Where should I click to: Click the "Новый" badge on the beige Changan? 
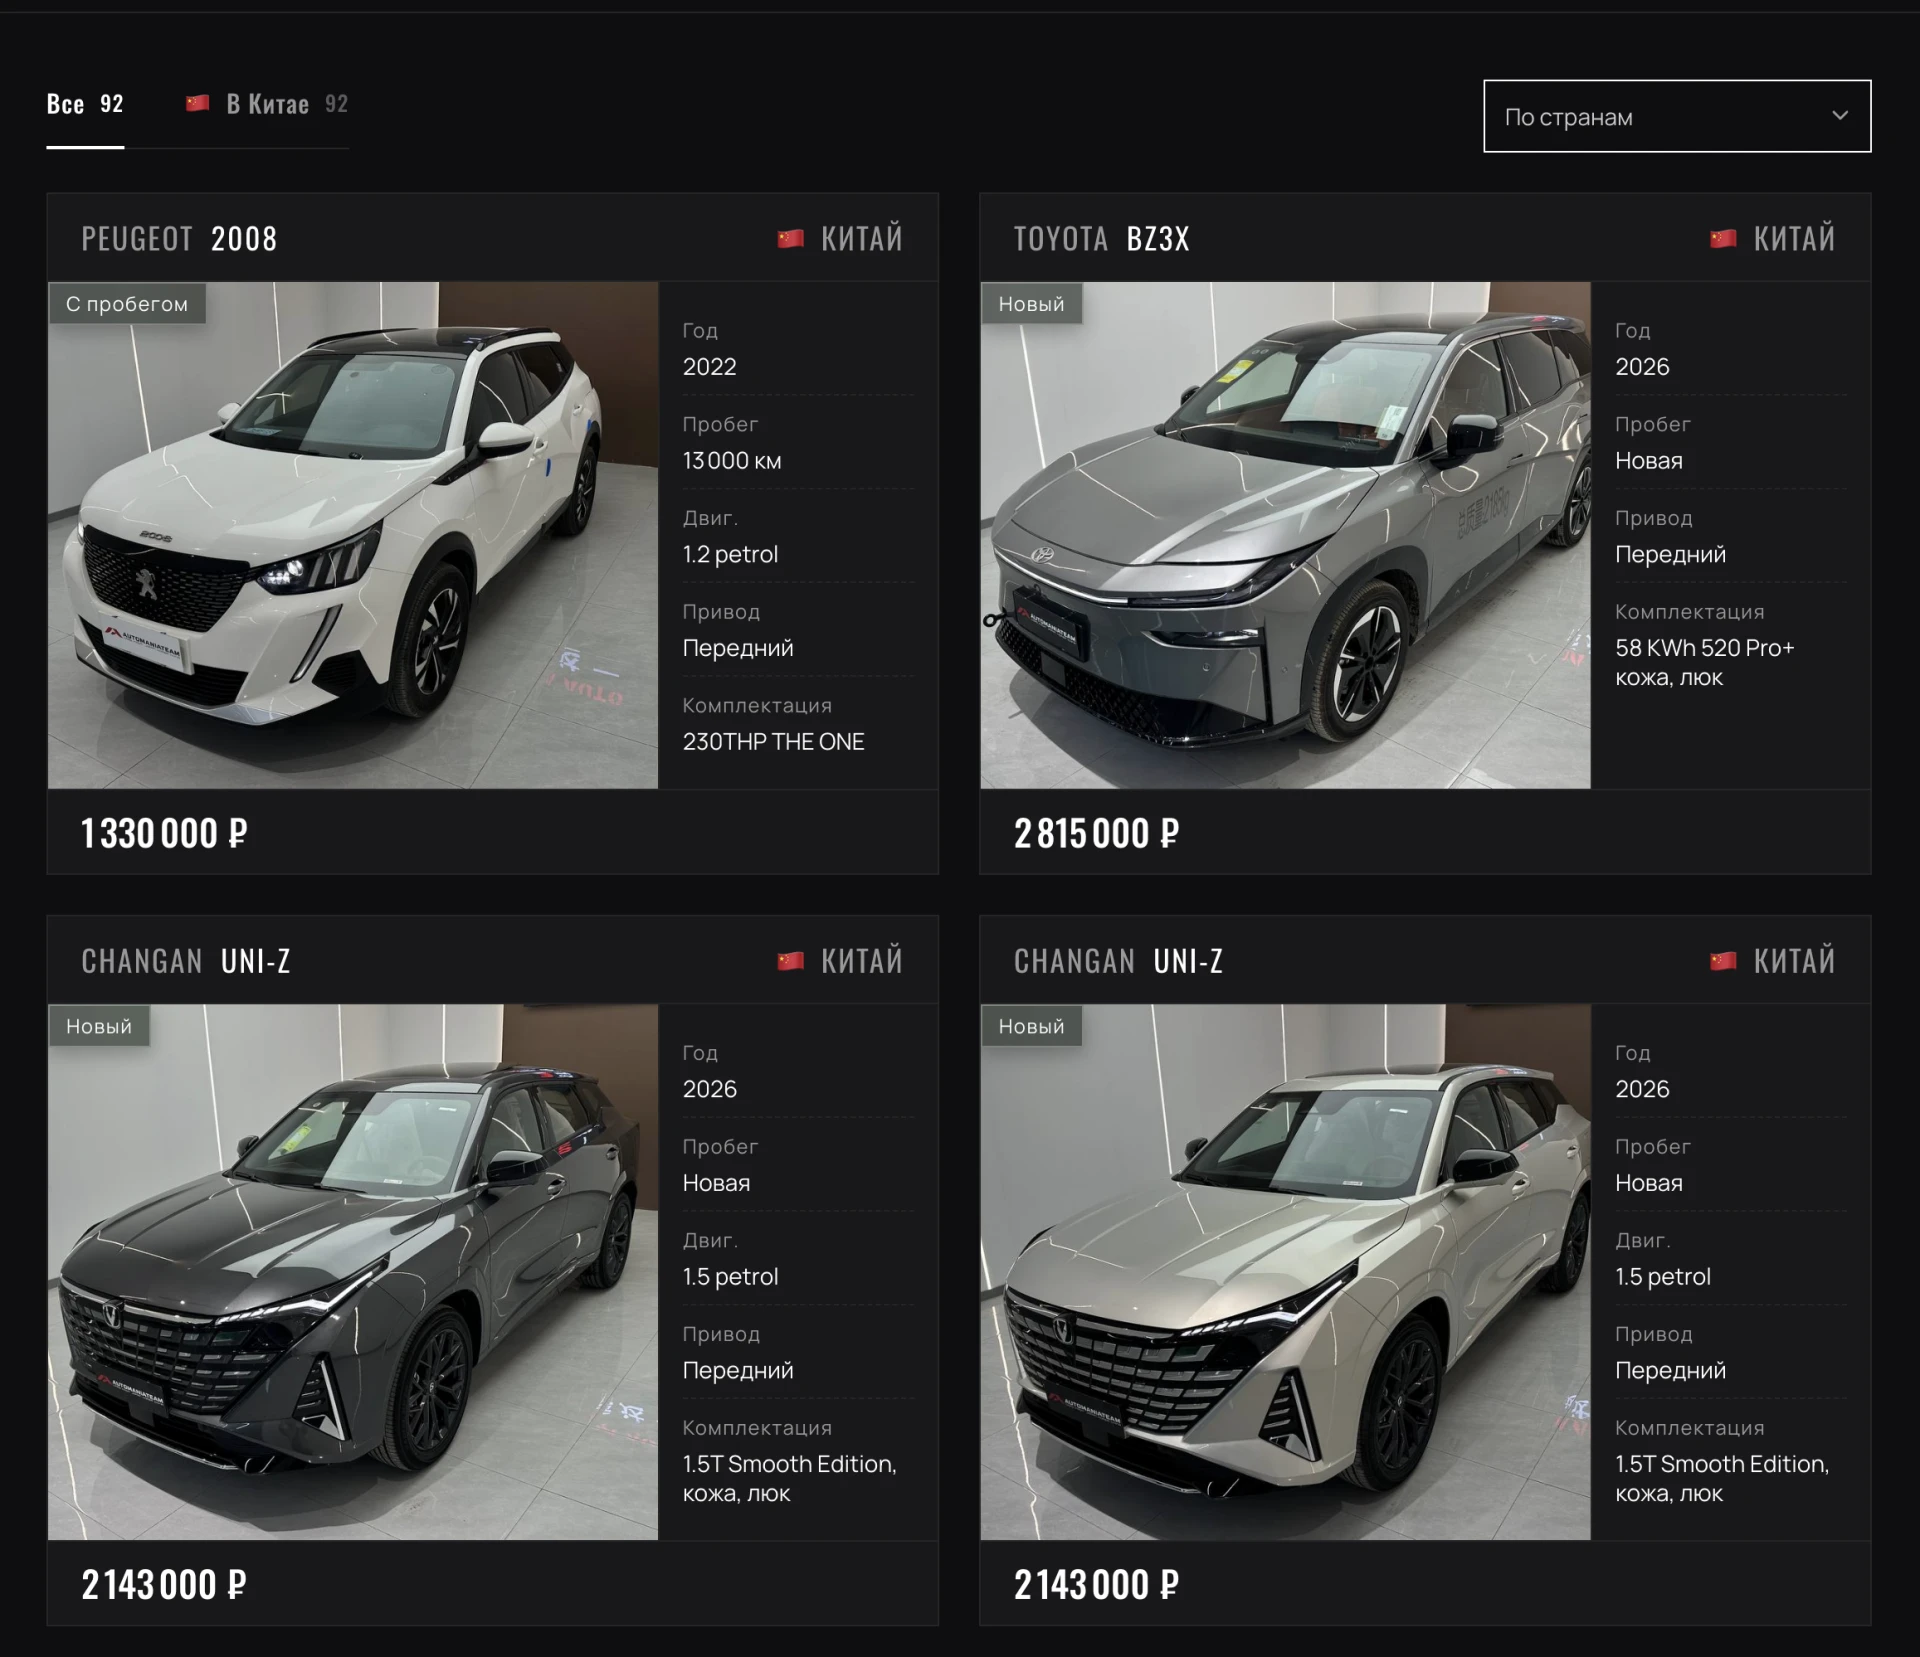(1031, 1026)
